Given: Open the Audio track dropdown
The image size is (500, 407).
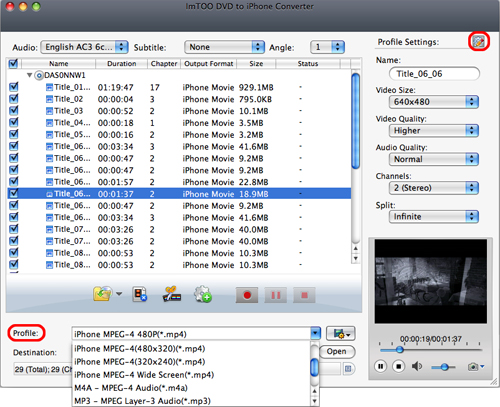Looking at the screenshot, I should (84, 47).
